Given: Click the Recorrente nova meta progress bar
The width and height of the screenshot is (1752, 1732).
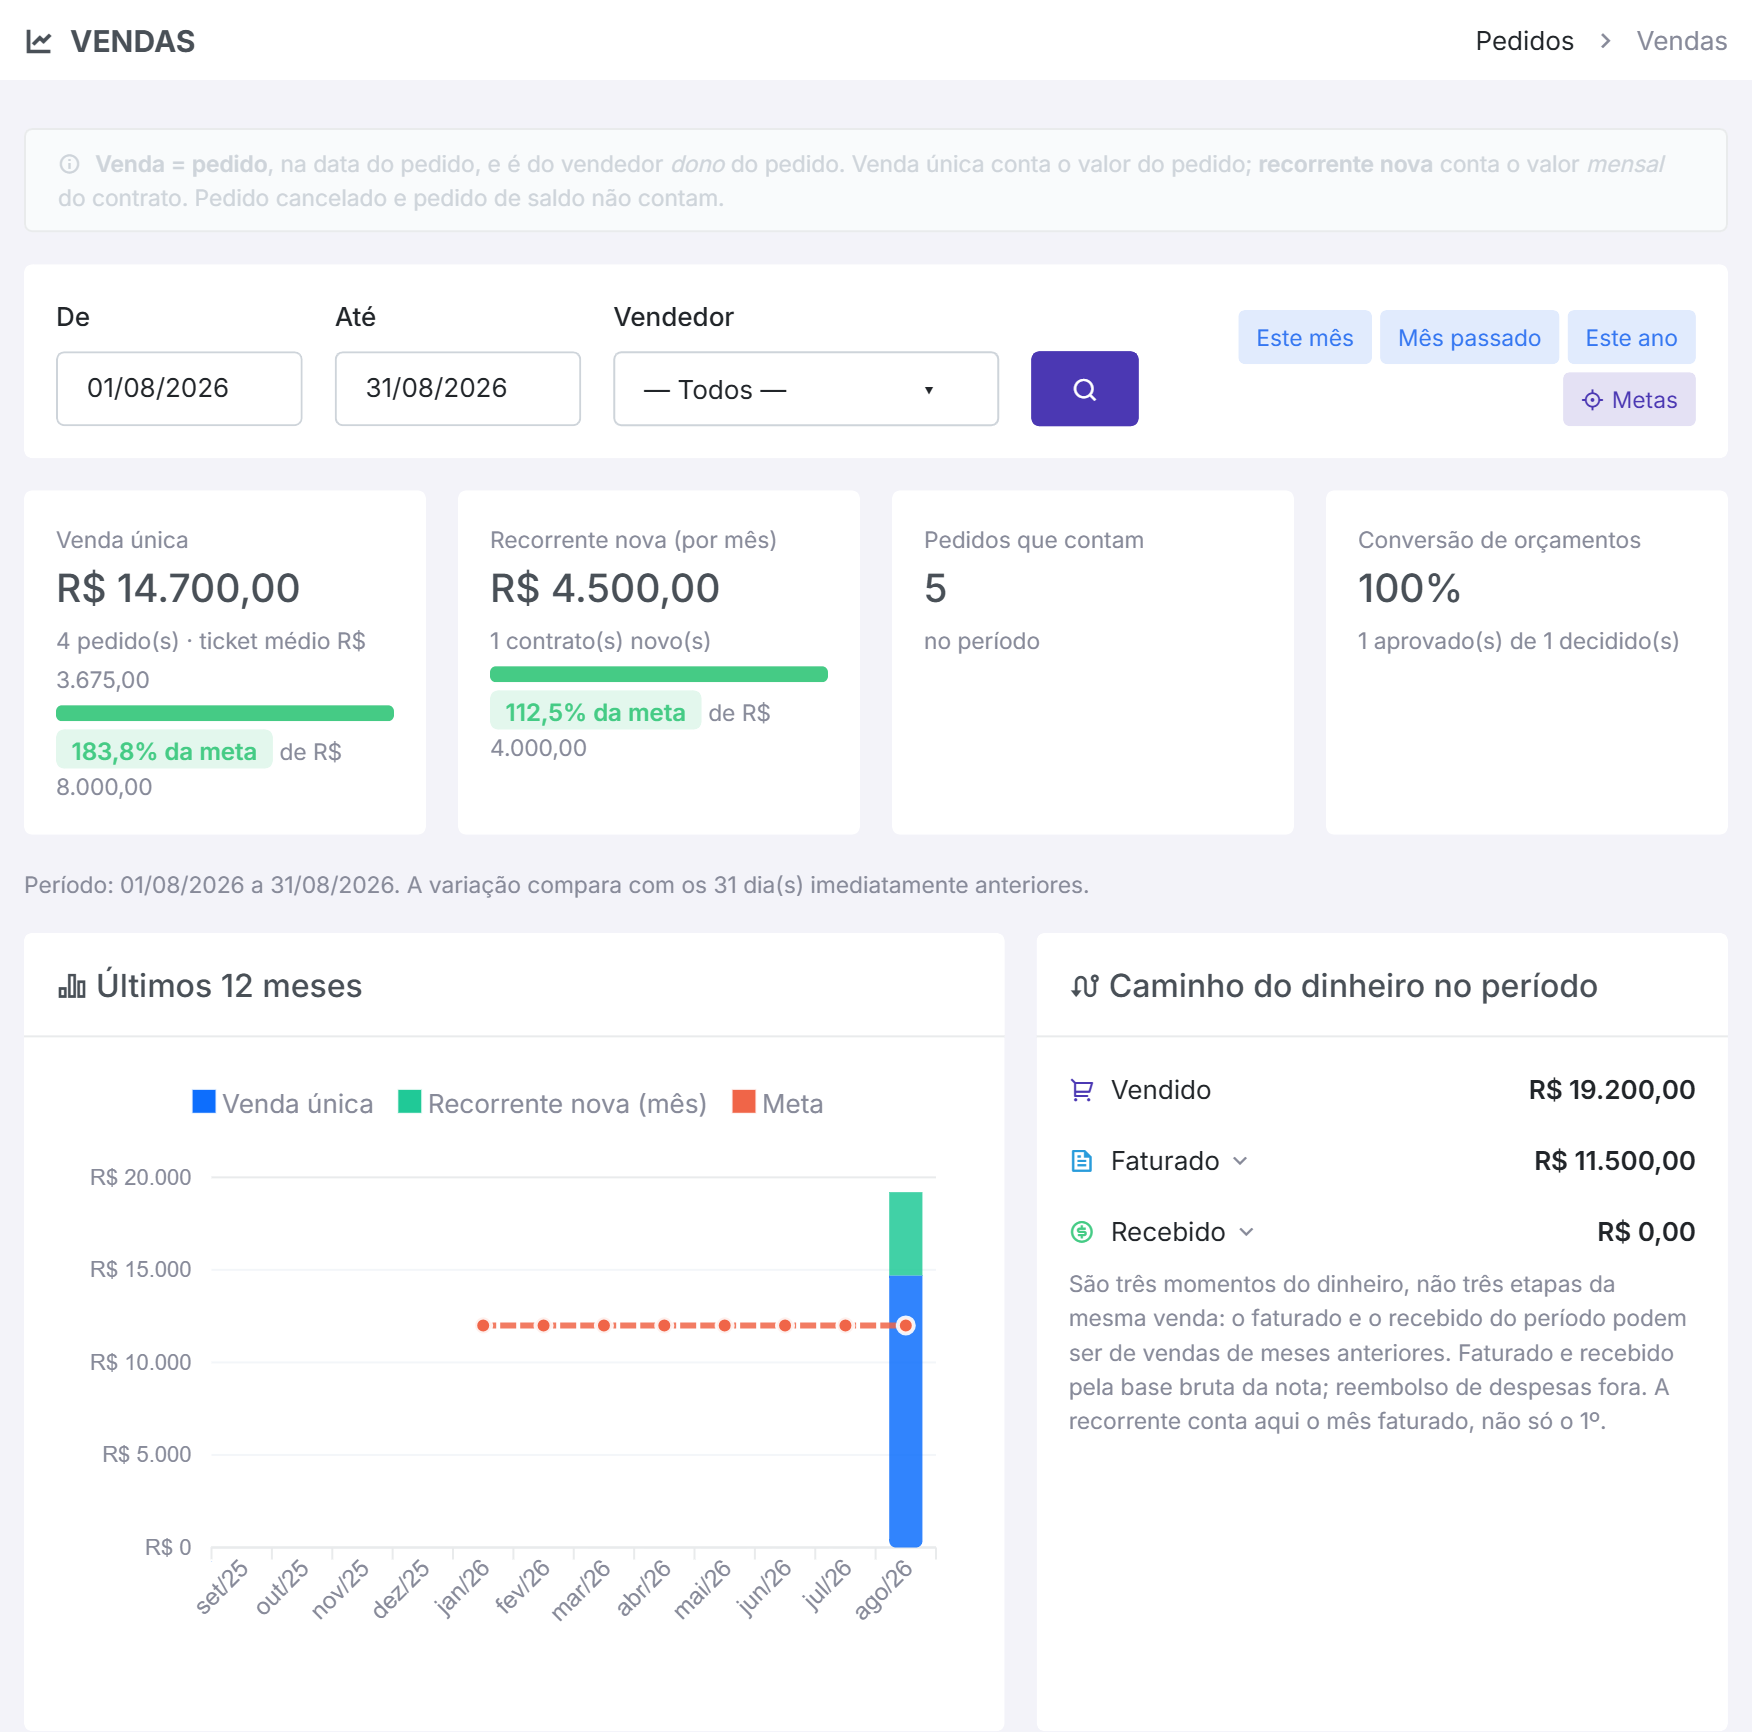Looking at the screenshot, I should point(659,674).
